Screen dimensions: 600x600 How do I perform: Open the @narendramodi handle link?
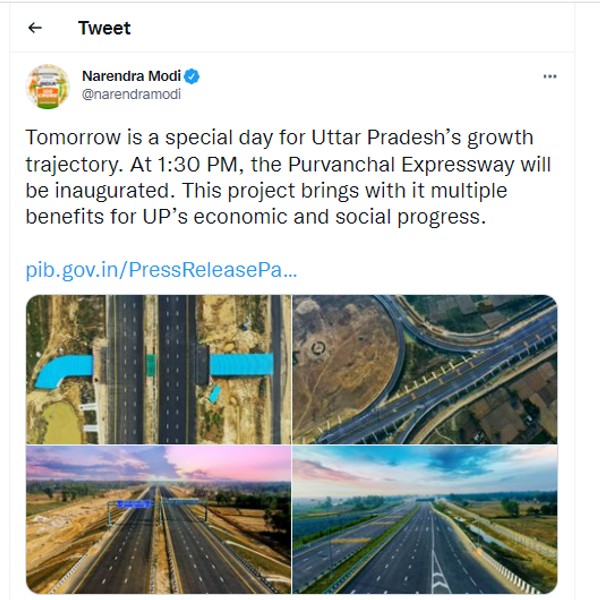(131, 95)
